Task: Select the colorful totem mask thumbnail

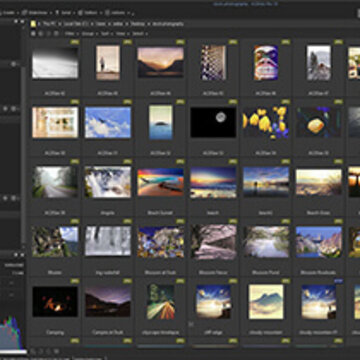Action: [266, 62]
